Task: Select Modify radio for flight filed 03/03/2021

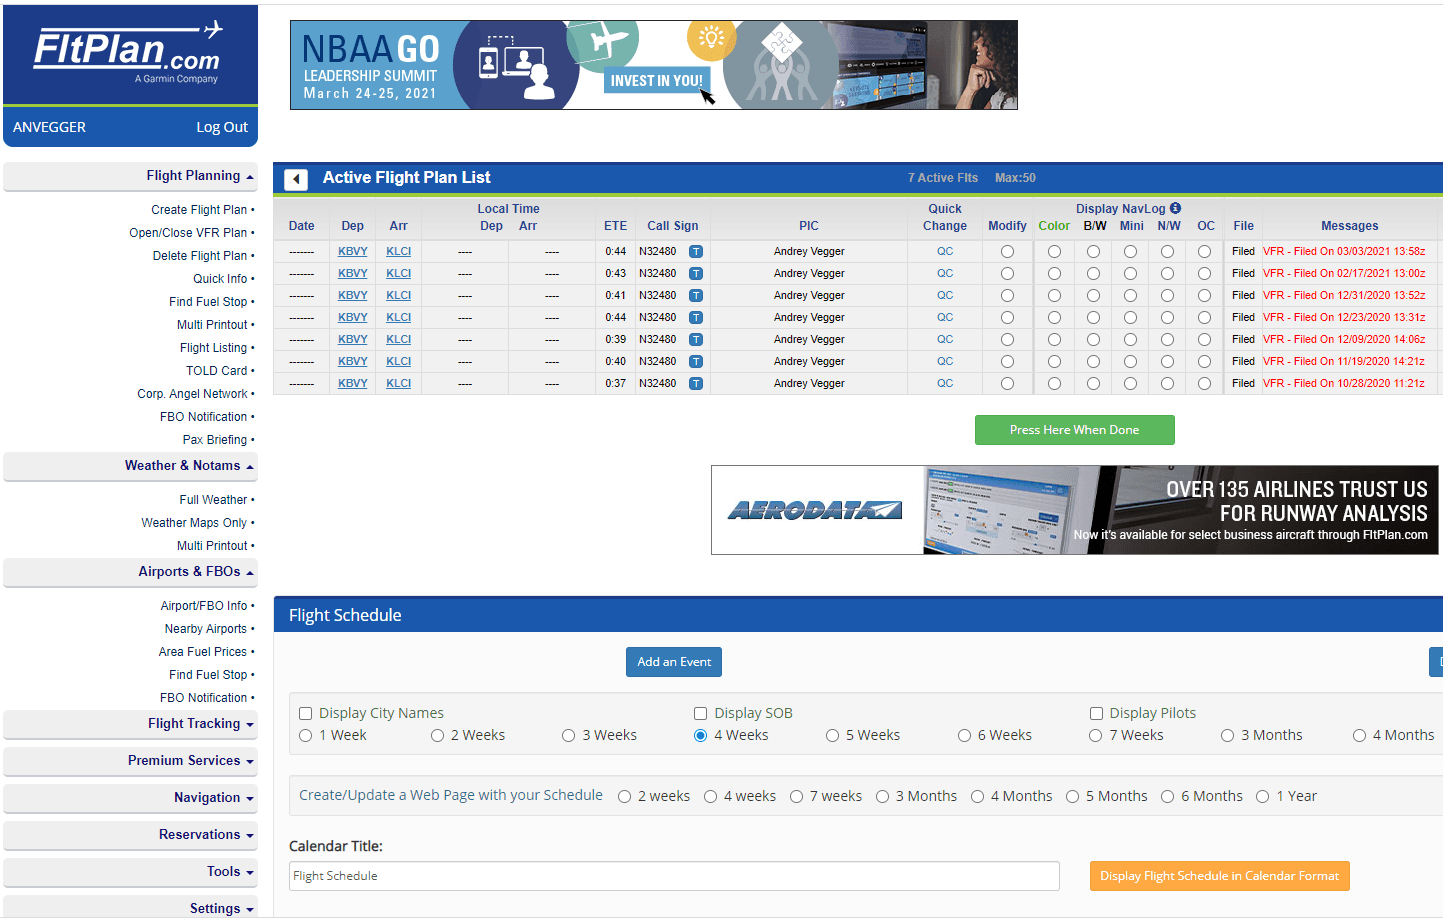Action: click(x=1007, y=252)
